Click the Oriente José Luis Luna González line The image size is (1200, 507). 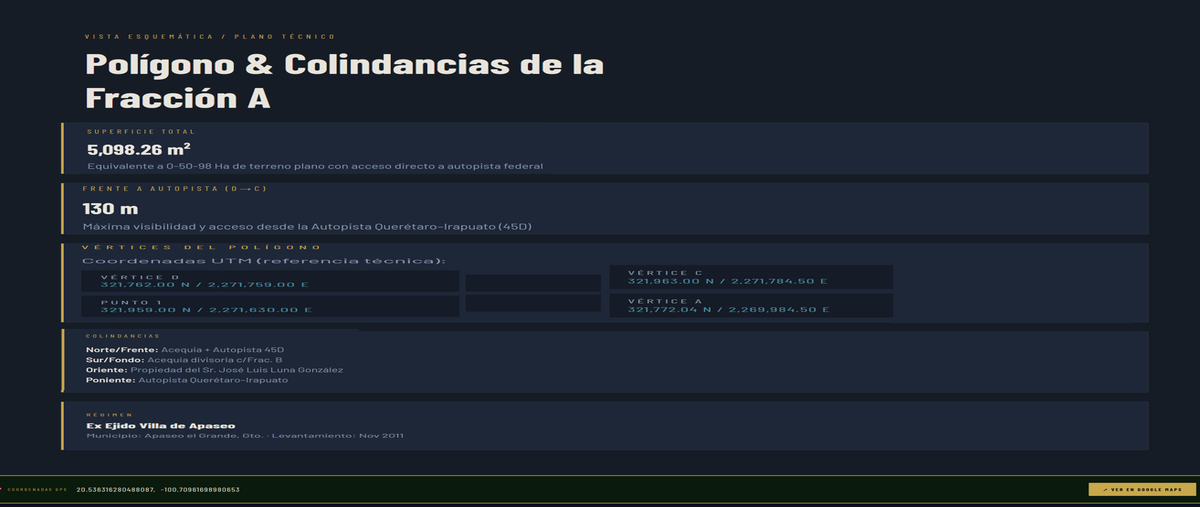(x=215, y=370)
